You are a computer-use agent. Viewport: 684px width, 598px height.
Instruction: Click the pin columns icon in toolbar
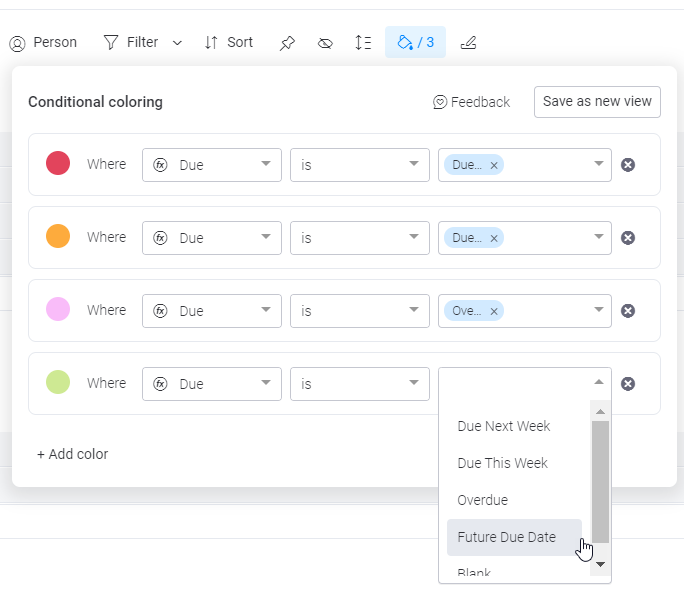tap(287, 43)
